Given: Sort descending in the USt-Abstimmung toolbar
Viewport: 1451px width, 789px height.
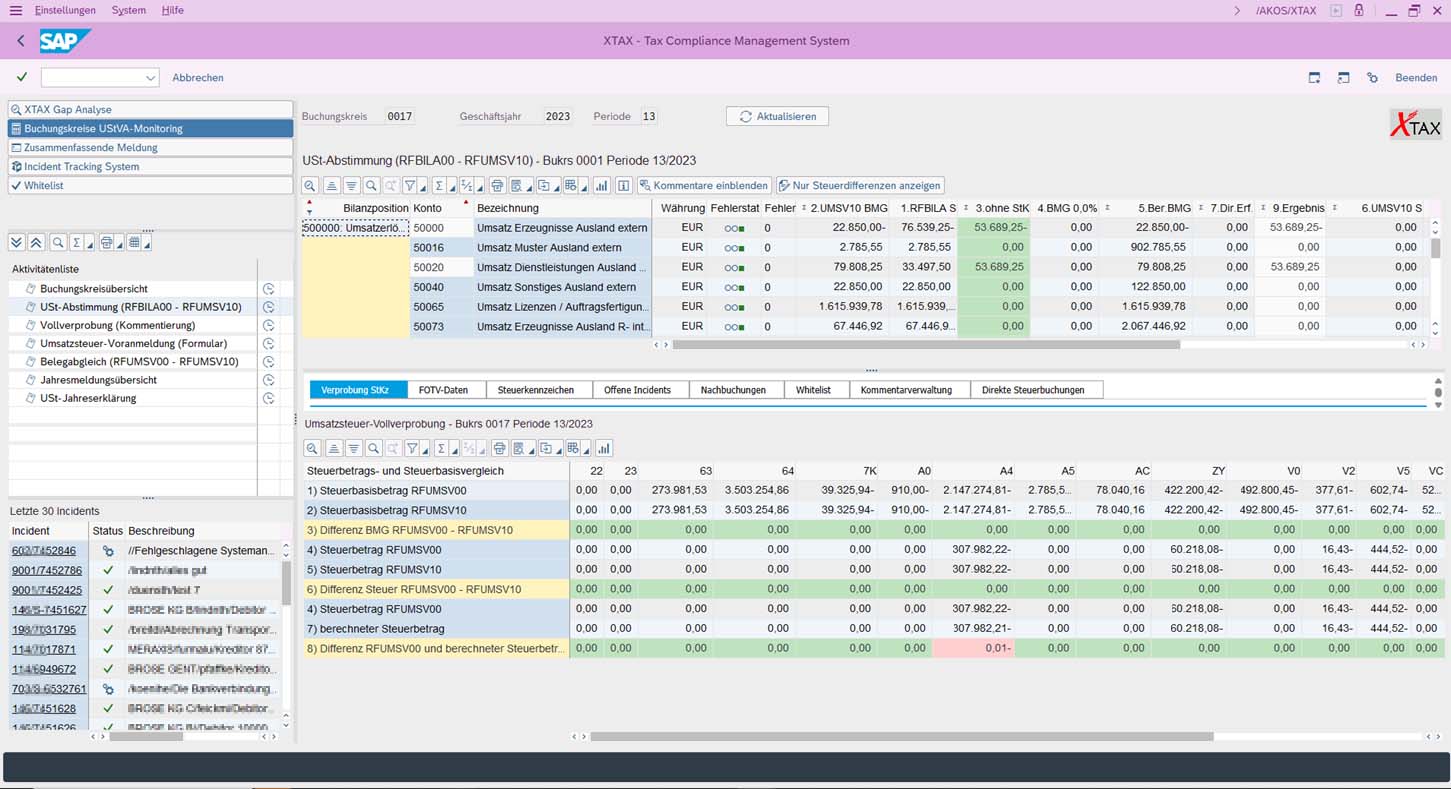Looking at the screenshot, I should pyautogui.click(x=351, y=186).
